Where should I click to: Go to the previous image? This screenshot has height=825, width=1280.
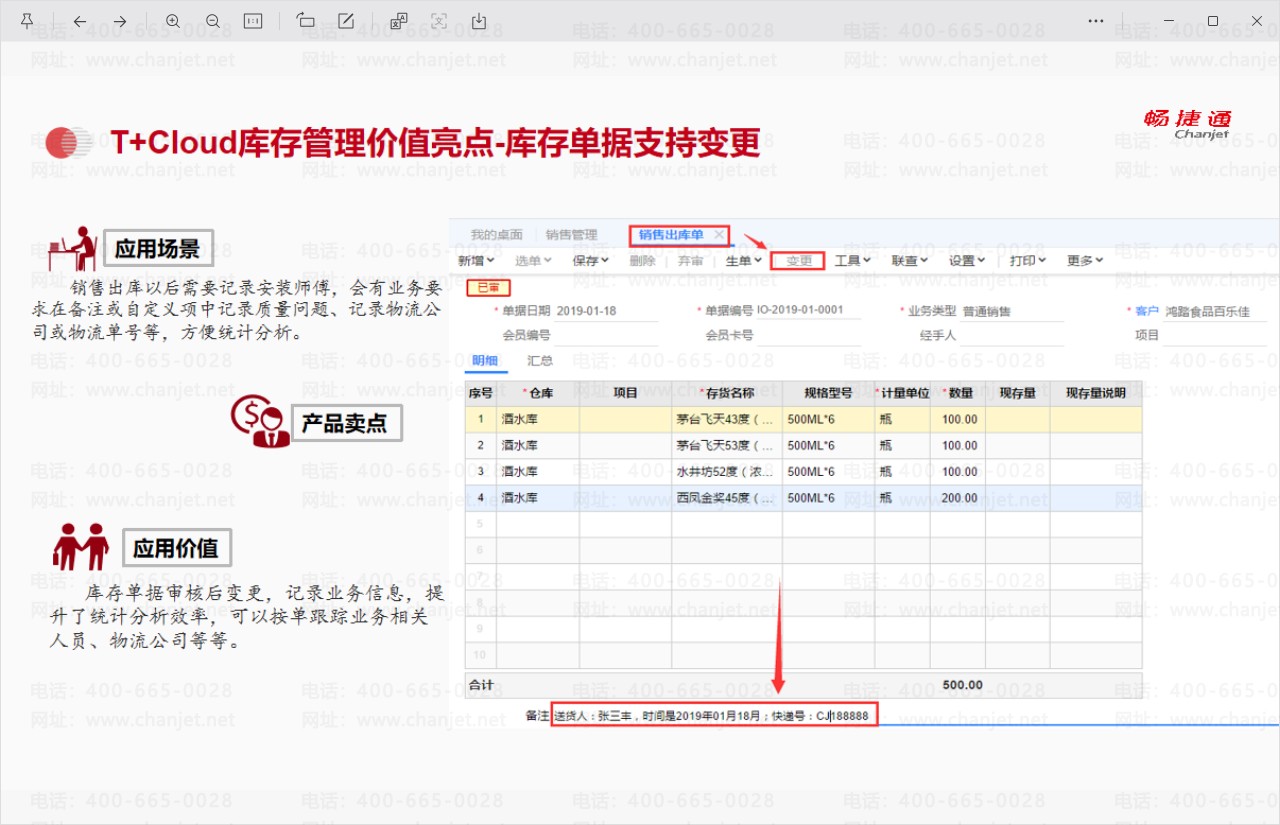coord(80,21)
